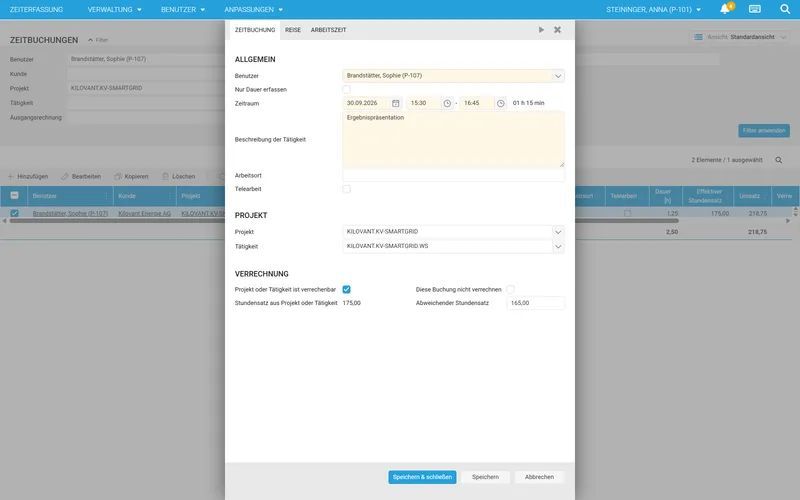Check Diese Buchung nicht verrechnen
Screen dimensions: 800x500
tap(510, 289)
